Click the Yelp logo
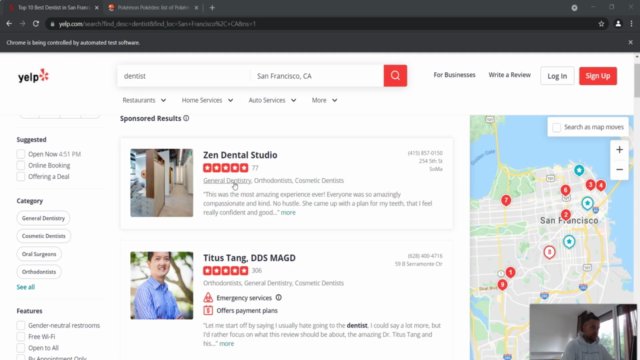 [33, 76]
